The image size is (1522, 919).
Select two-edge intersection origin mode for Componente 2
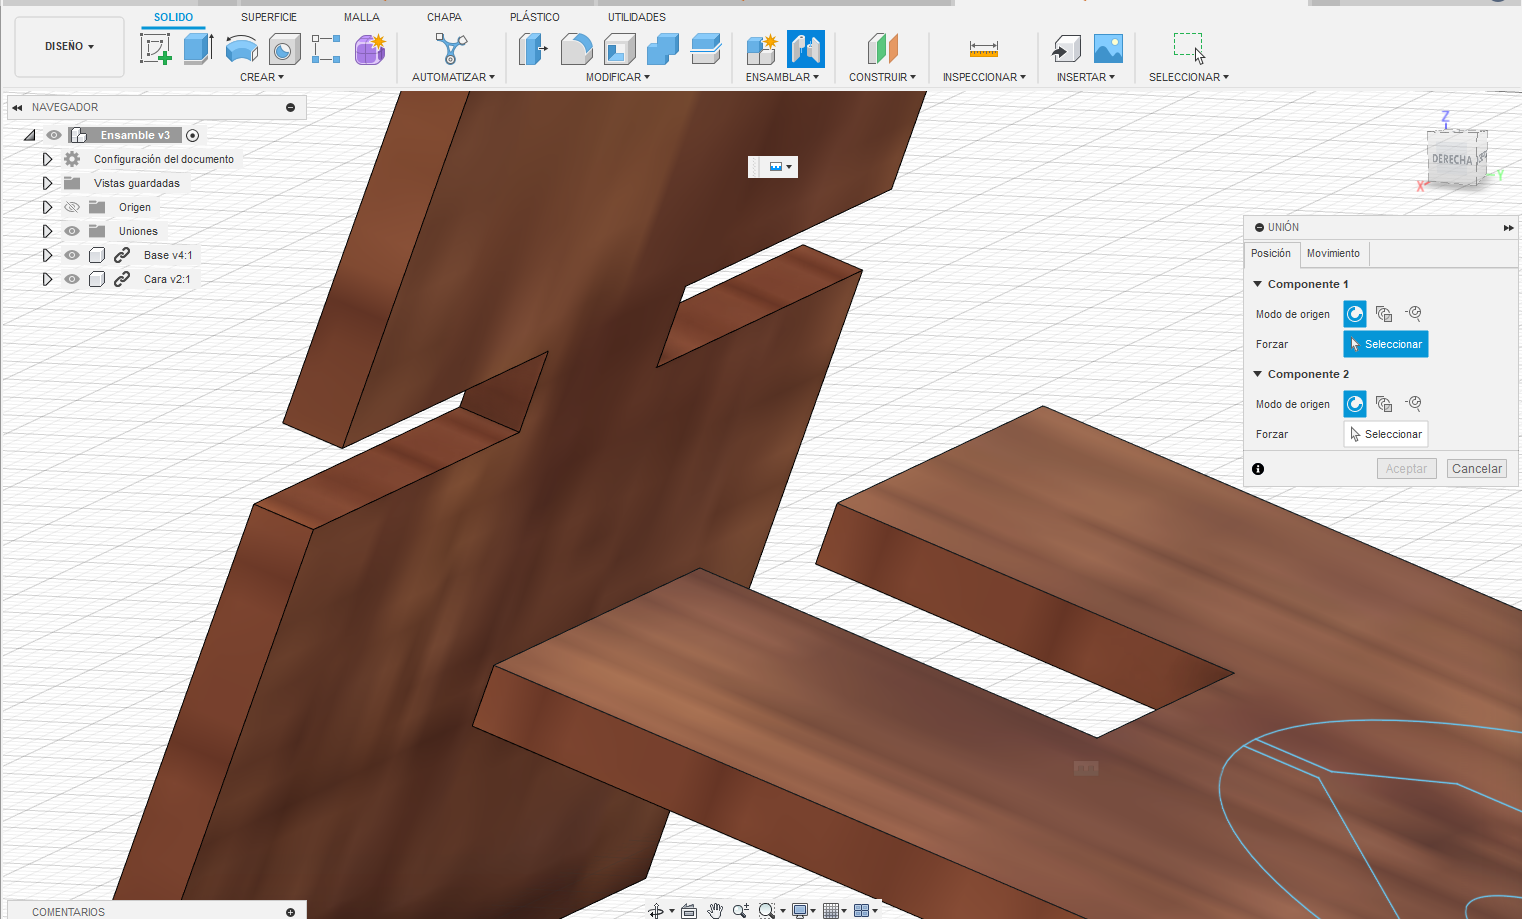1413,404
